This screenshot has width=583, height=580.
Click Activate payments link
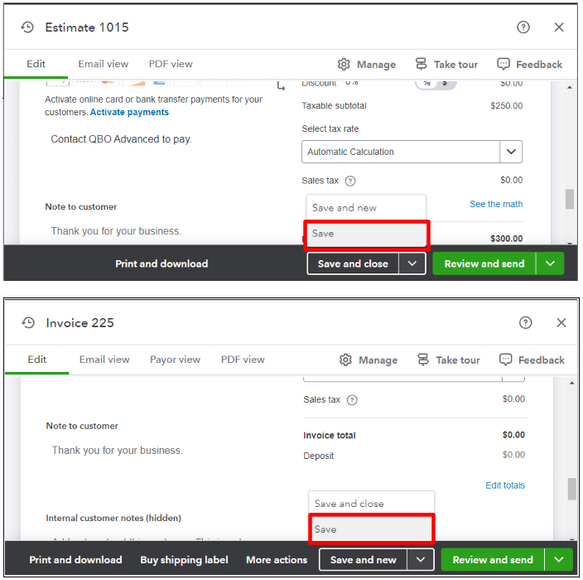coord(129,112)
